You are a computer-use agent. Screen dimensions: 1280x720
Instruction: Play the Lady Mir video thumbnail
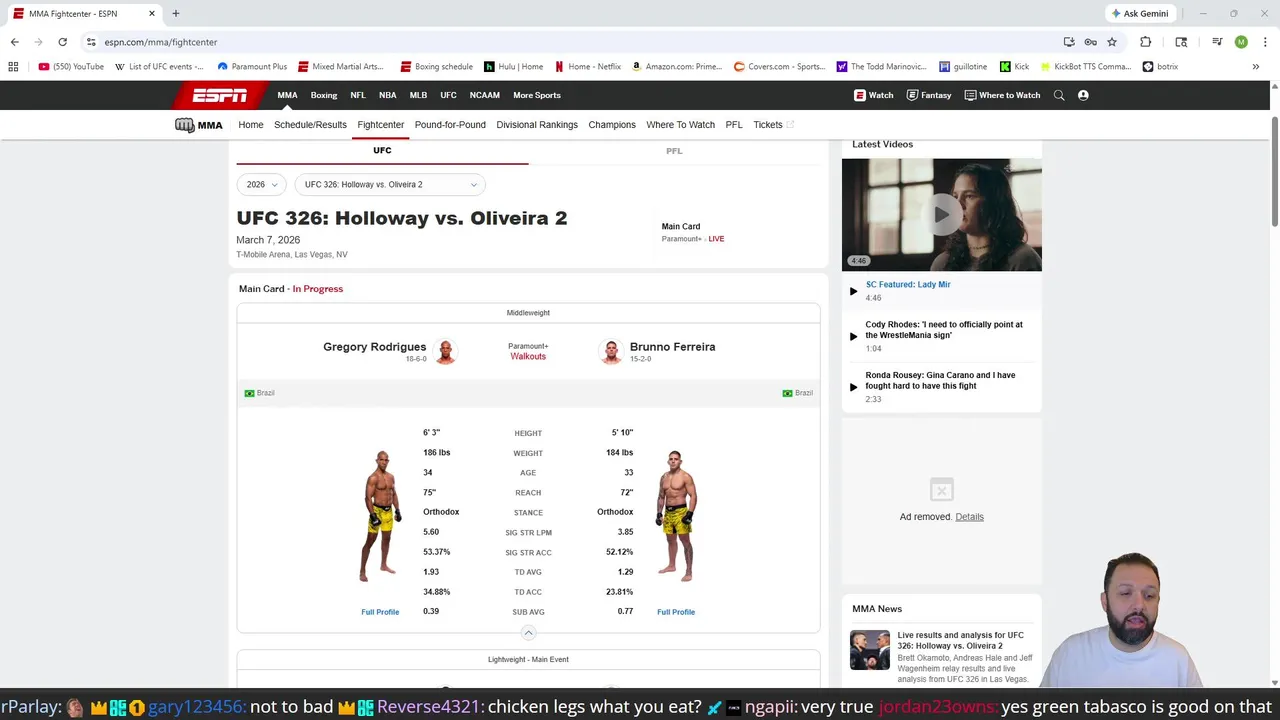coord(941,214)
